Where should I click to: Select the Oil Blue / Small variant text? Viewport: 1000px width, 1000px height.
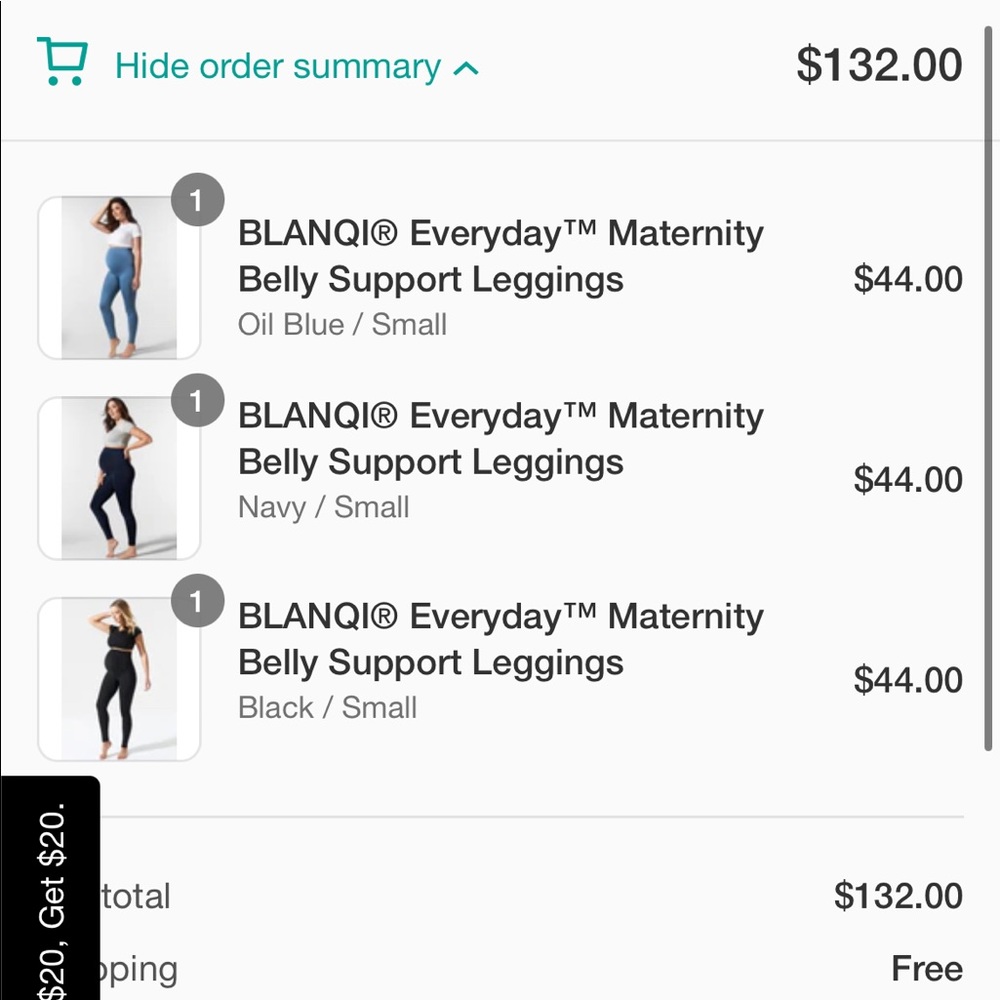pos(342,324)
